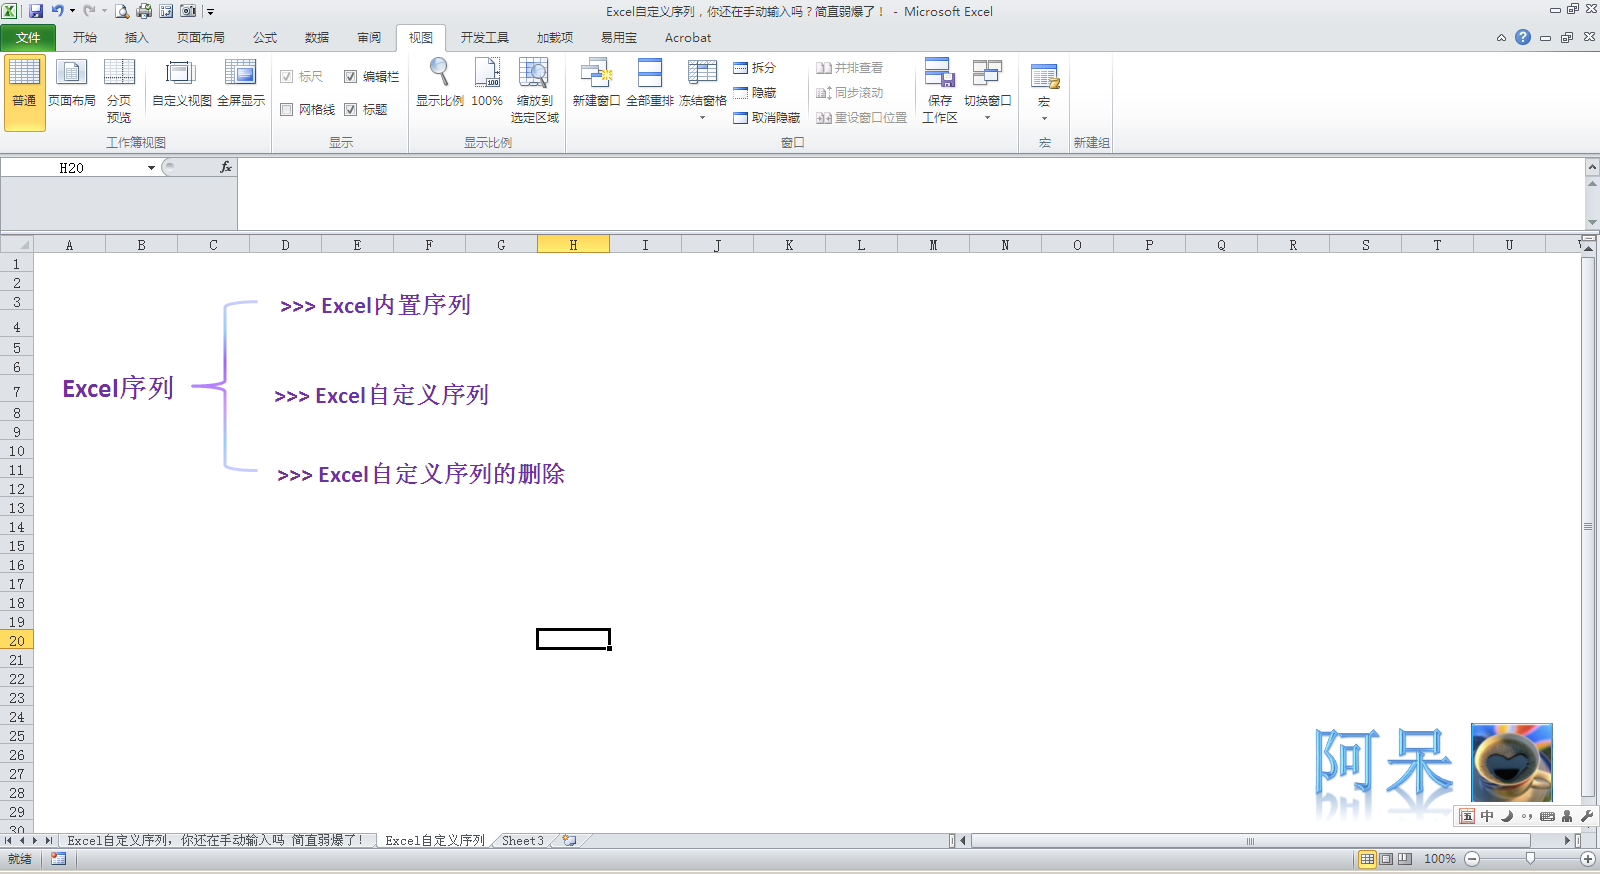The width and height of the screenshot is (1600, 874).
Task: Zoom to Selection (缩放到选定区域)
Action: (x=535, y=92)
